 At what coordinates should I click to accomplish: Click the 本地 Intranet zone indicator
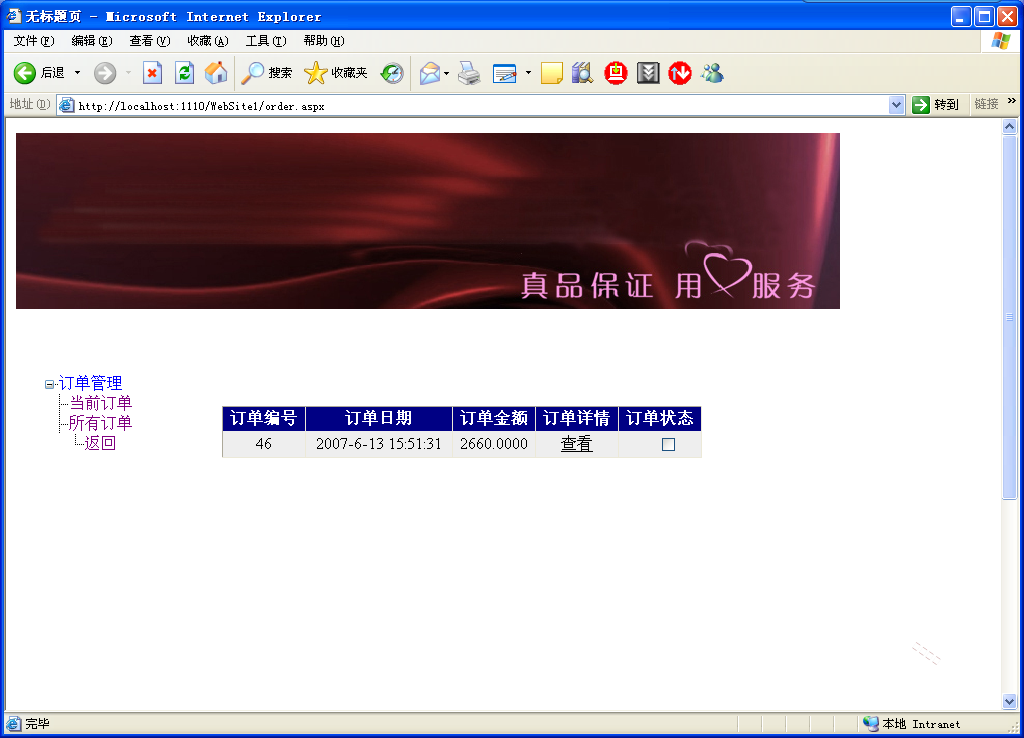click(912, 724)
